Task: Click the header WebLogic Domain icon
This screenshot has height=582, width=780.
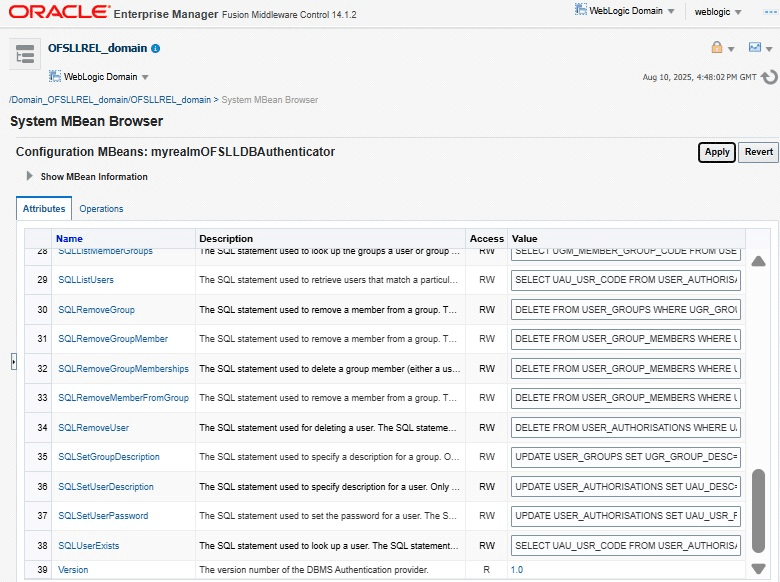Action: (x=582, y=10)
